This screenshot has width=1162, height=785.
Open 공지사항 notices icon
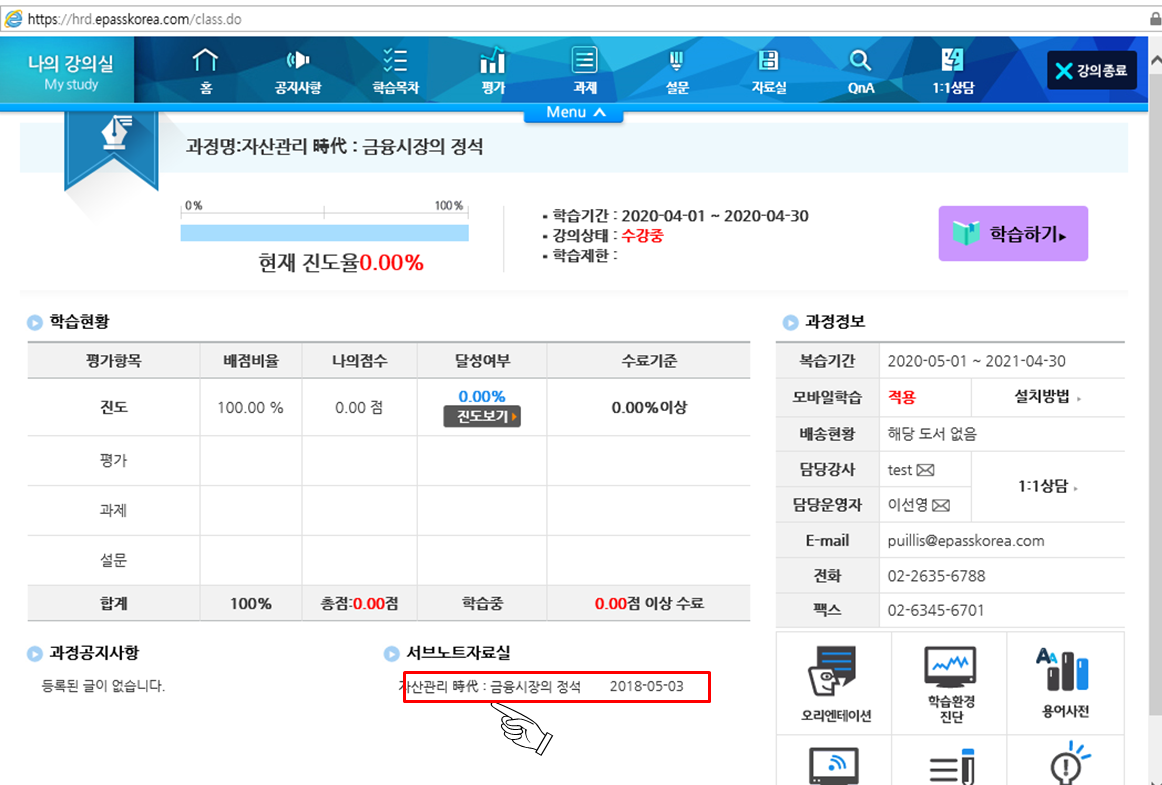[x=298, y=62]
